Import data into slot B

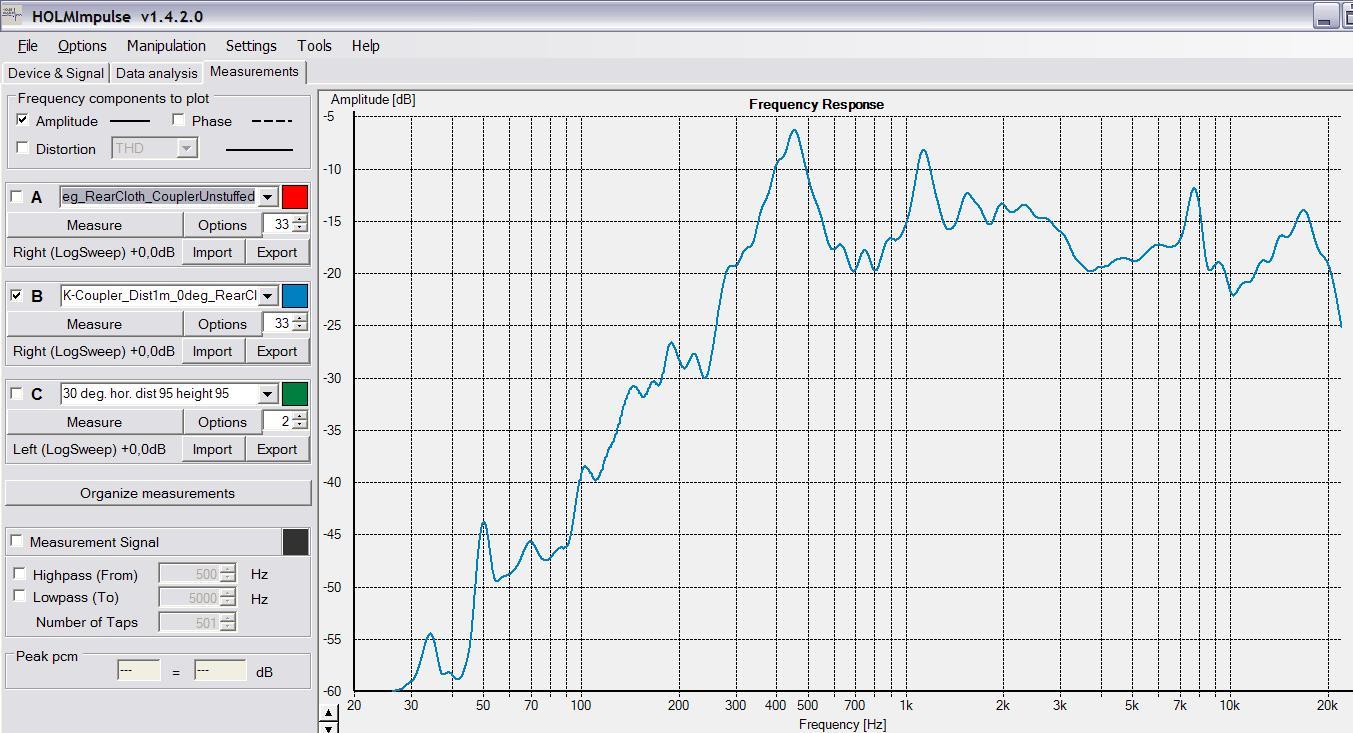(212, 351)
